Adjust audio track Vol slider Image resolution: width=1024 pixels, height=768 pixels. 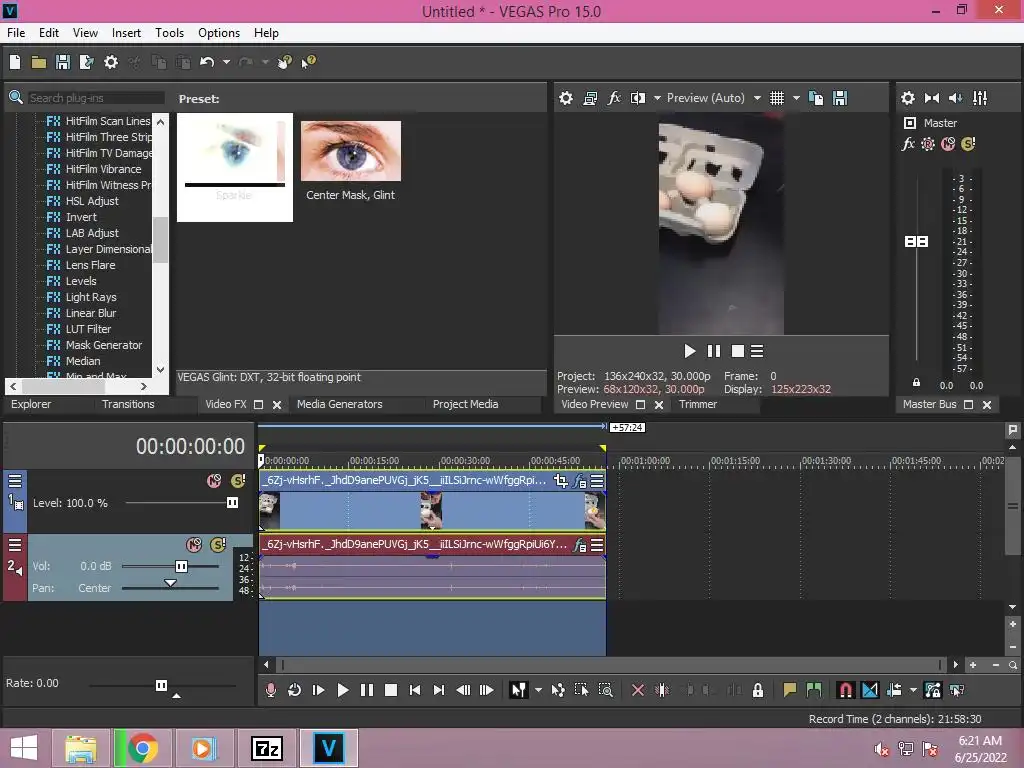[x=181, y=566]
